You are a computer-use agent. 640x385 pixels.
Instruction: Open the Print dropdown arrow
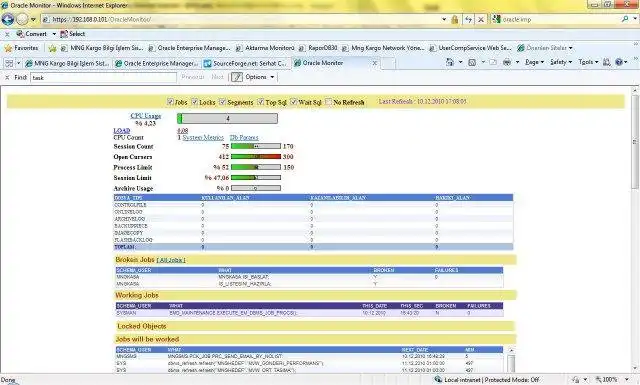point(517,62)
